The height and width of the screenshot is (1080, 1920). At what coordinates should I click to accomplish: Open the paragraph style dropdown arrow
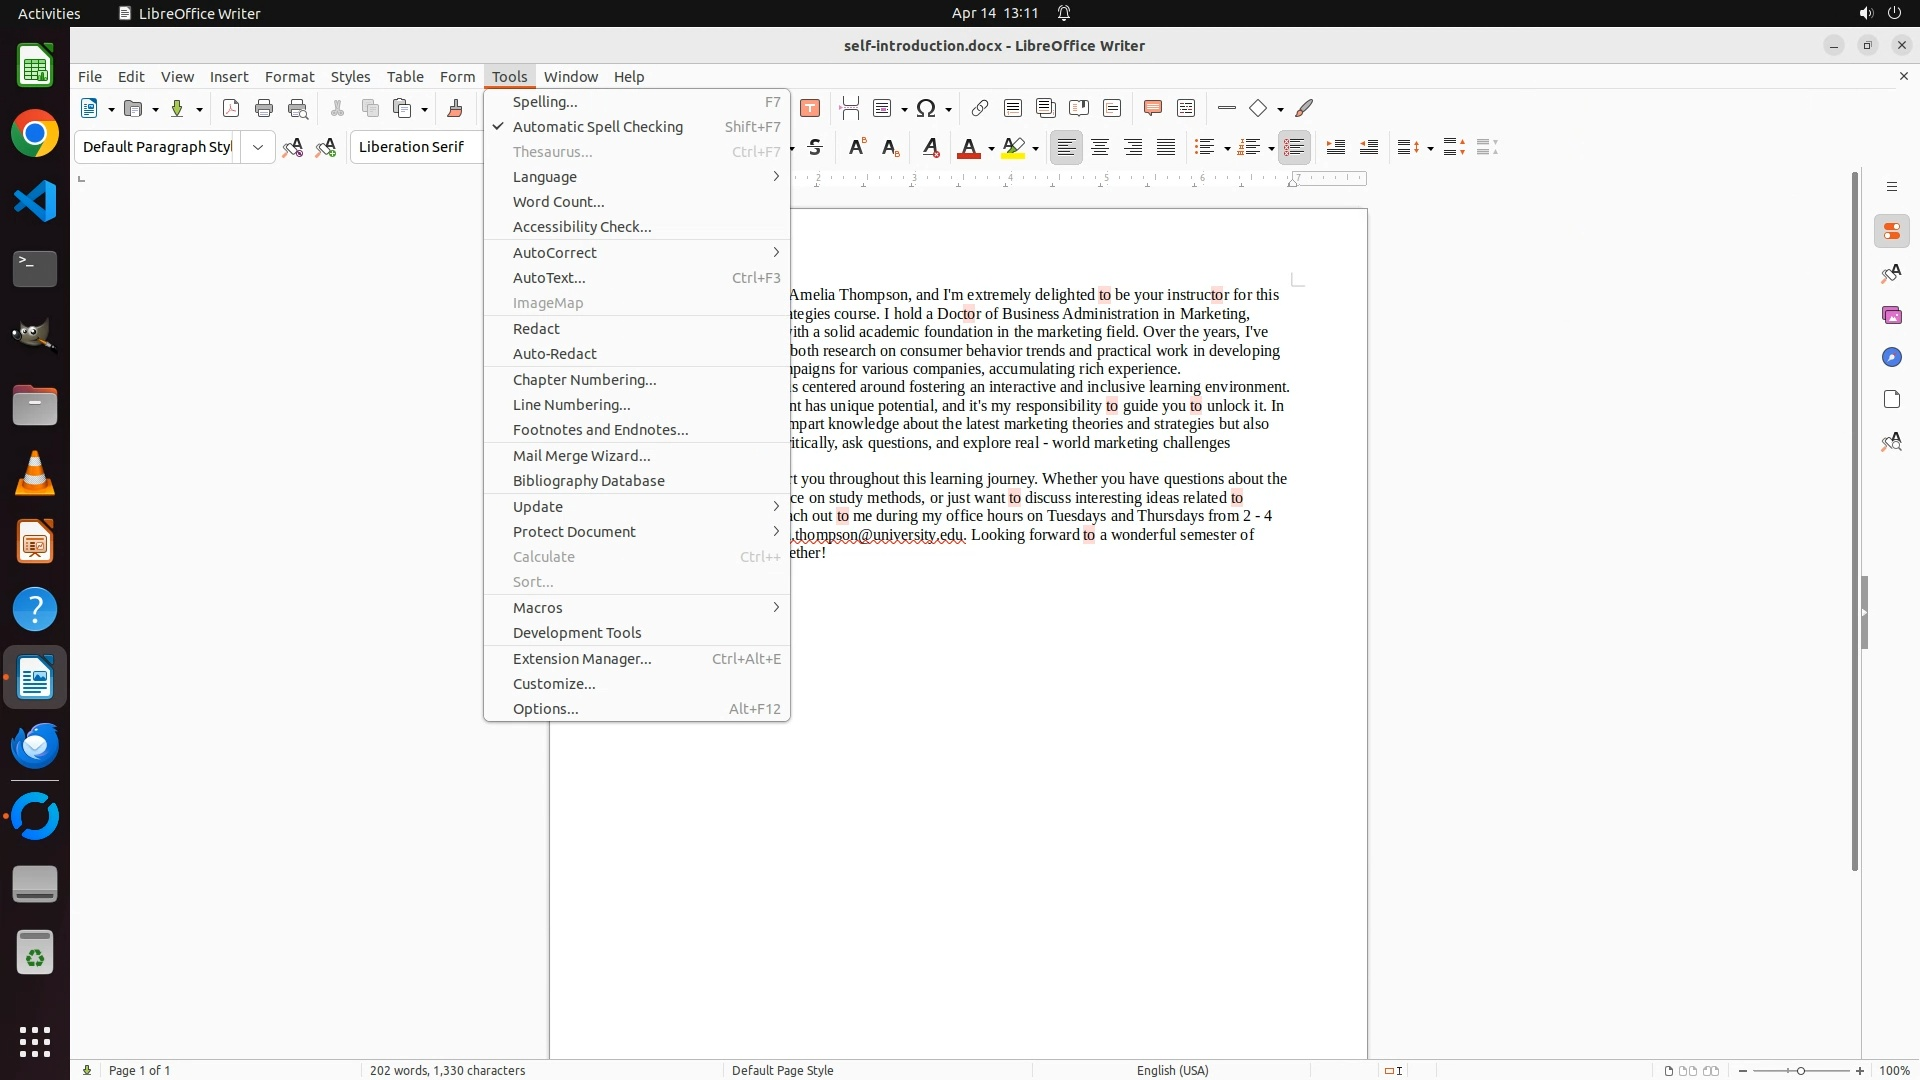click(257, 147)
